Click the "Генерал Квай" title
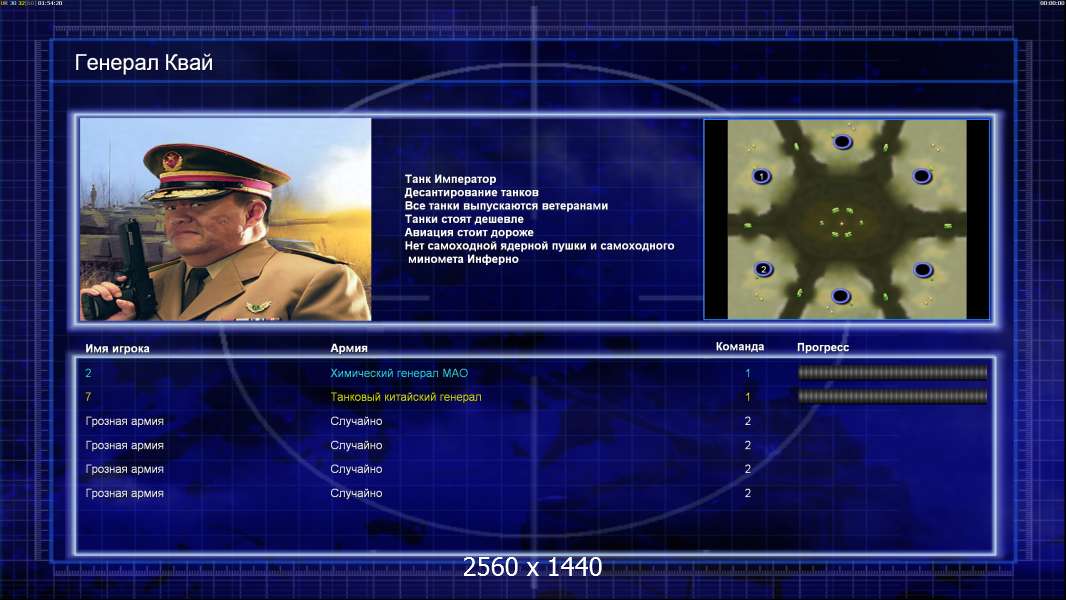Screen dimensions: 1066x600 click(143, 63)
